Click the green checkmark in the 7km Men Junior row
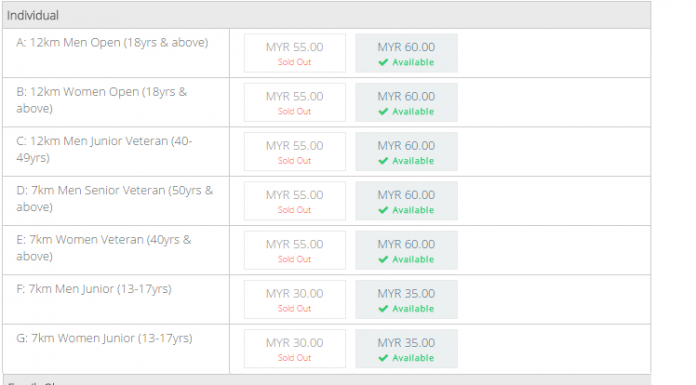 (x=384, y=309)
